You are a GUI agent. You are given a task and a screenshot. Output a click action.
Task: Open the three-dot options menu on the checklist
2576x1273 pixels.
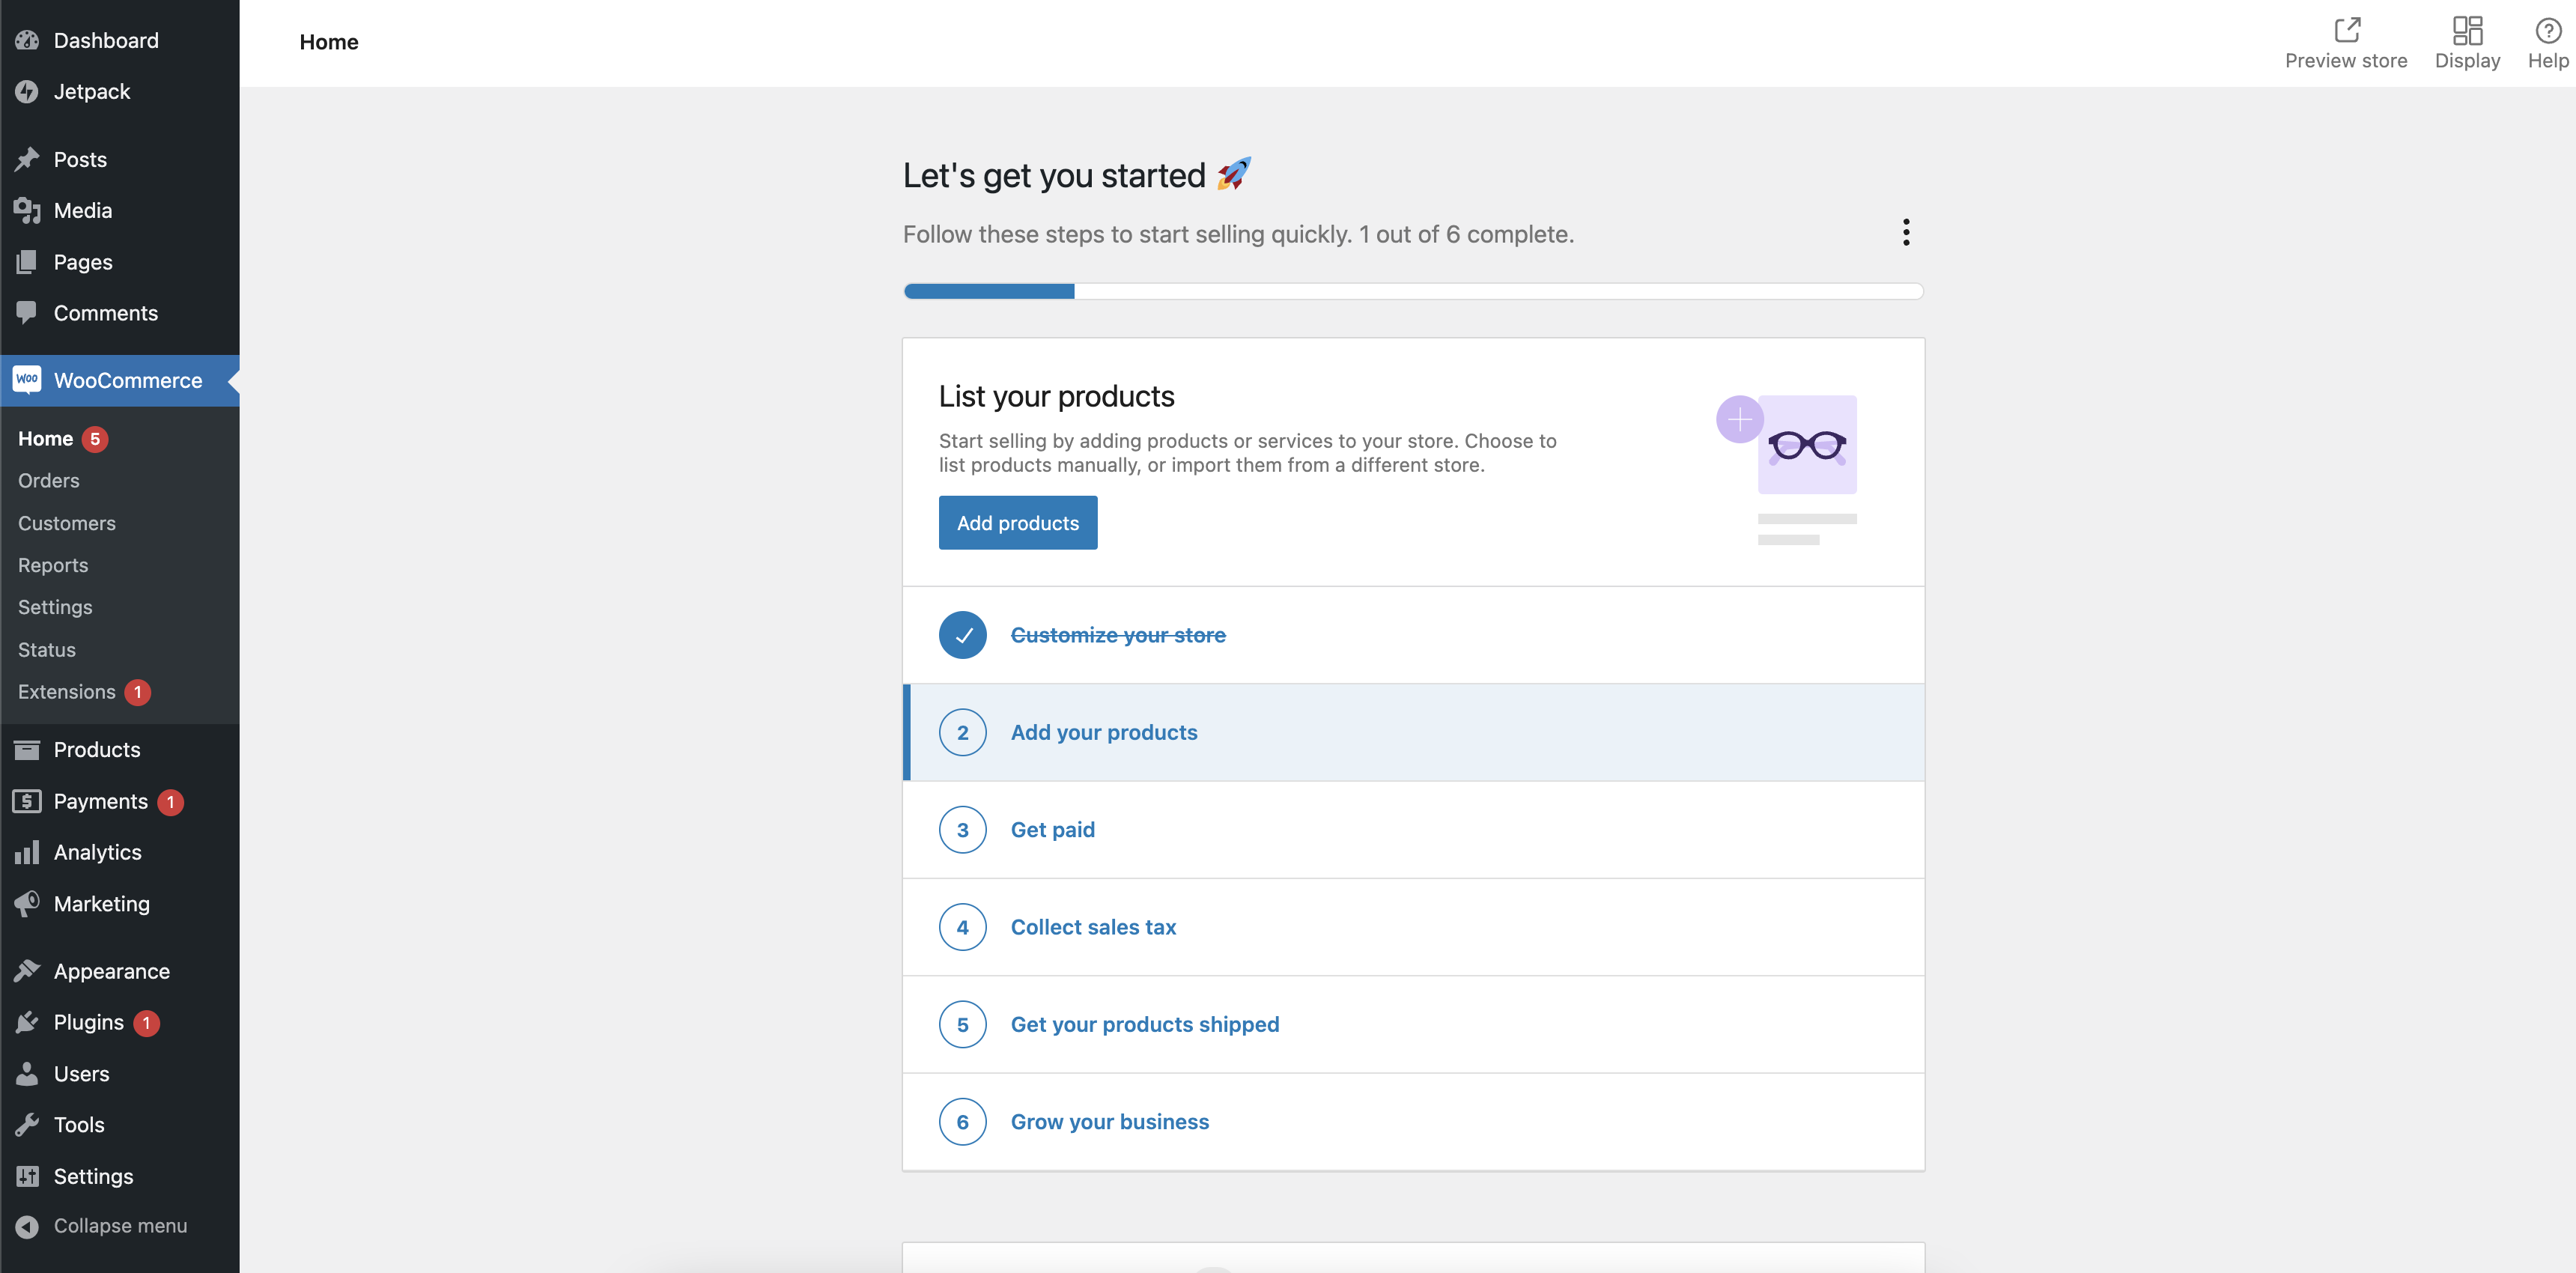pos(1906,232)
